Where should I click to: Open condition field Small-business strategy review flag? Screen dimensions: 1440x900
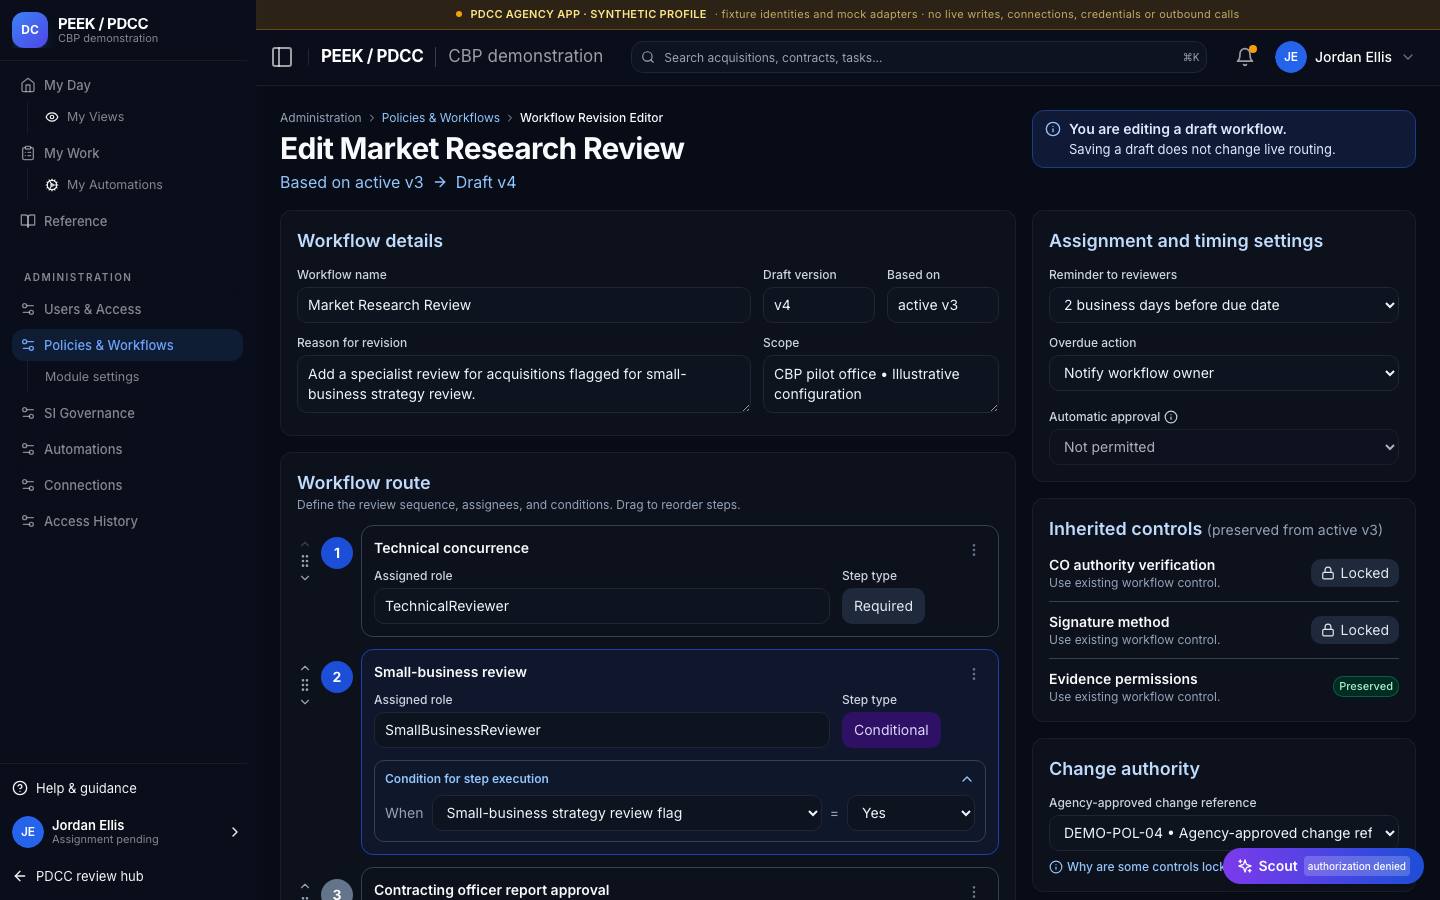click(627, 813)
